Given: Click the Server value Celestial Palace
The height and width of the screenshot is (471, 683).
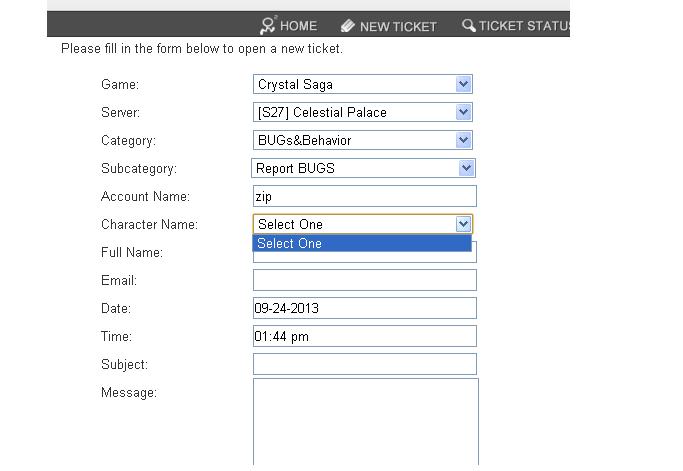Looking at the screenshot, I should [339, 113].
